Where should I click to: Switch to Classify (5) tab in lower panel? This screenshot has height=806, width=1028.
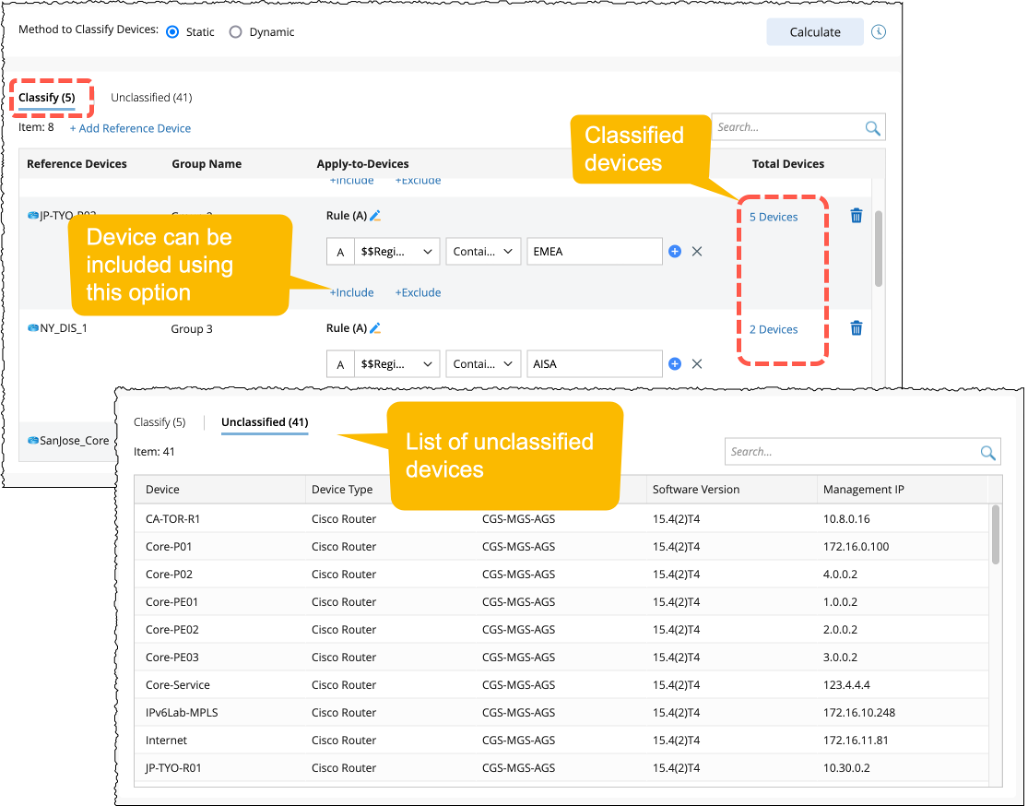click(x=160, y=423)
